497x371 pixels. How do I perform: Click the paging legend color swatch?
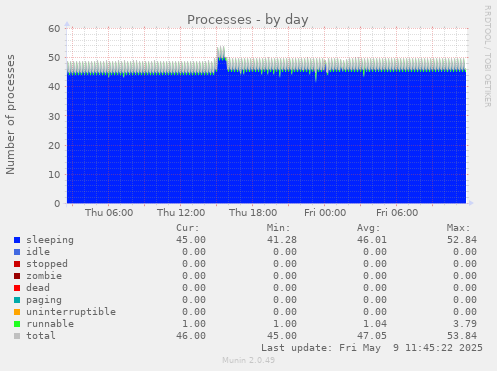(x=17, y=300)
